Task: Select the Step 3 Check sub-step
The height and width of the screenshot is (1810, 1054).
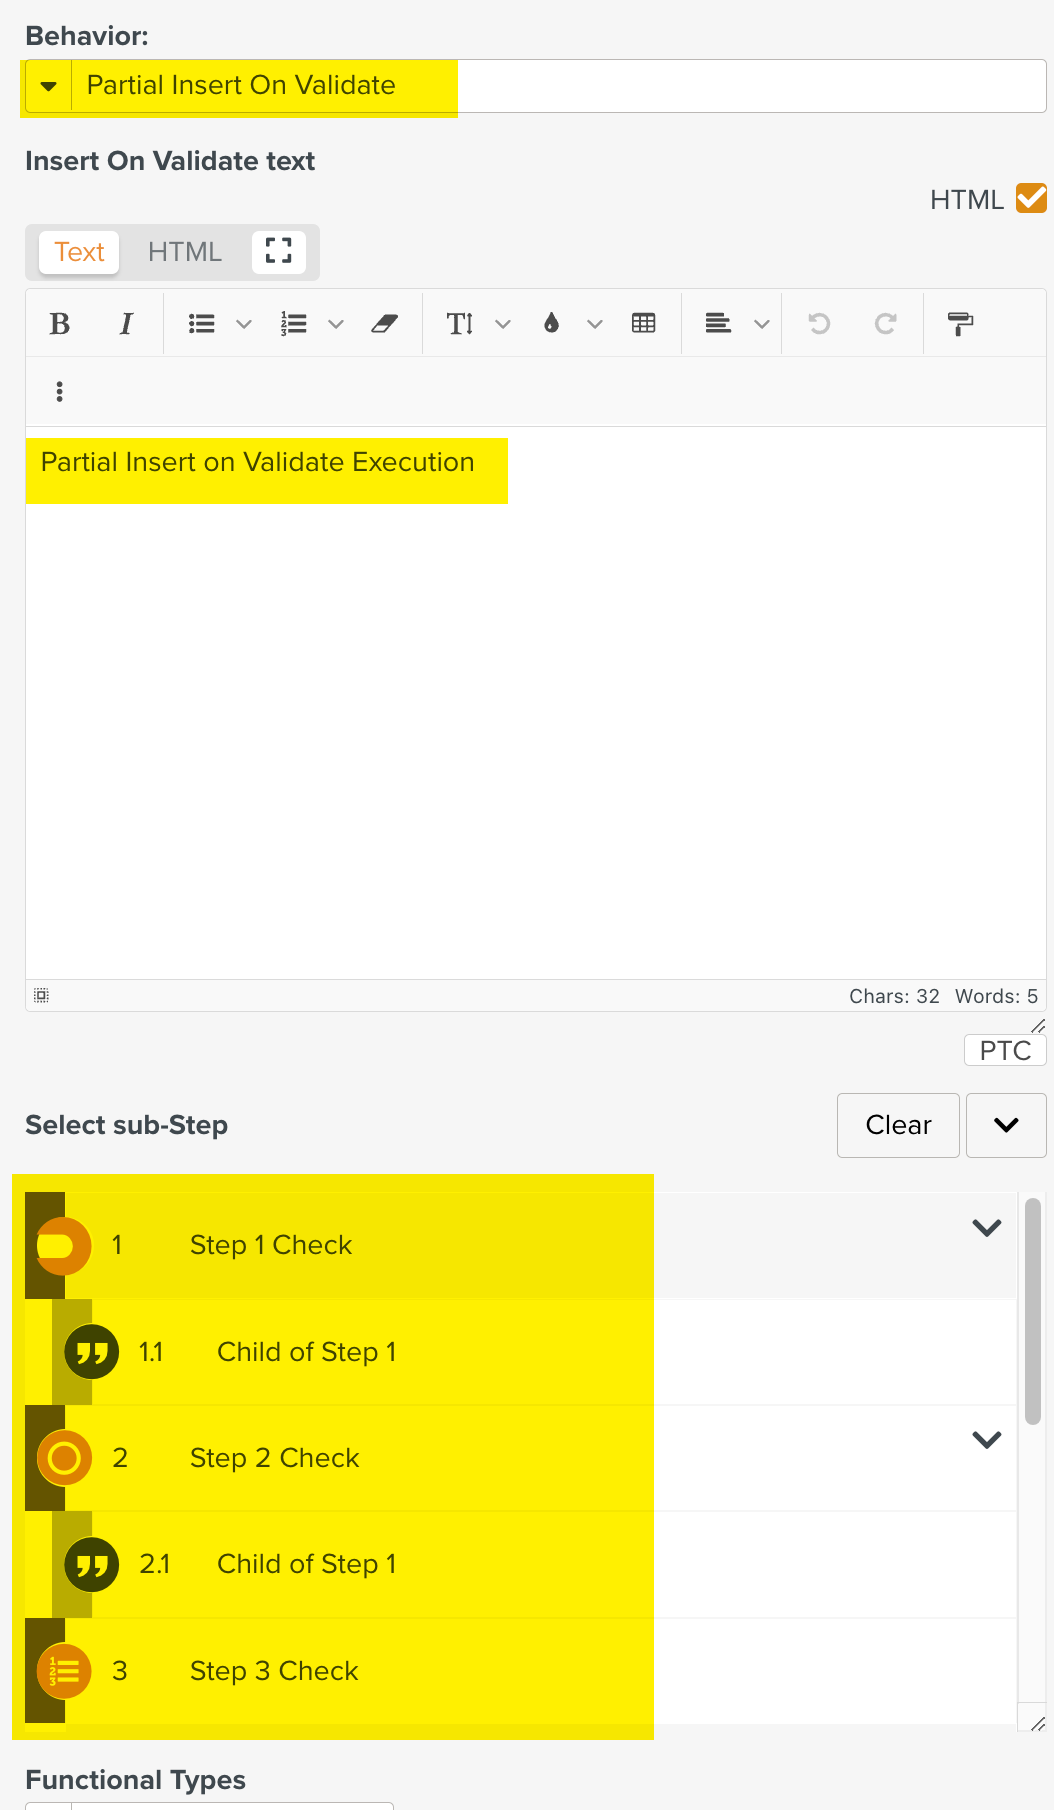Action: click(273, 1670)
